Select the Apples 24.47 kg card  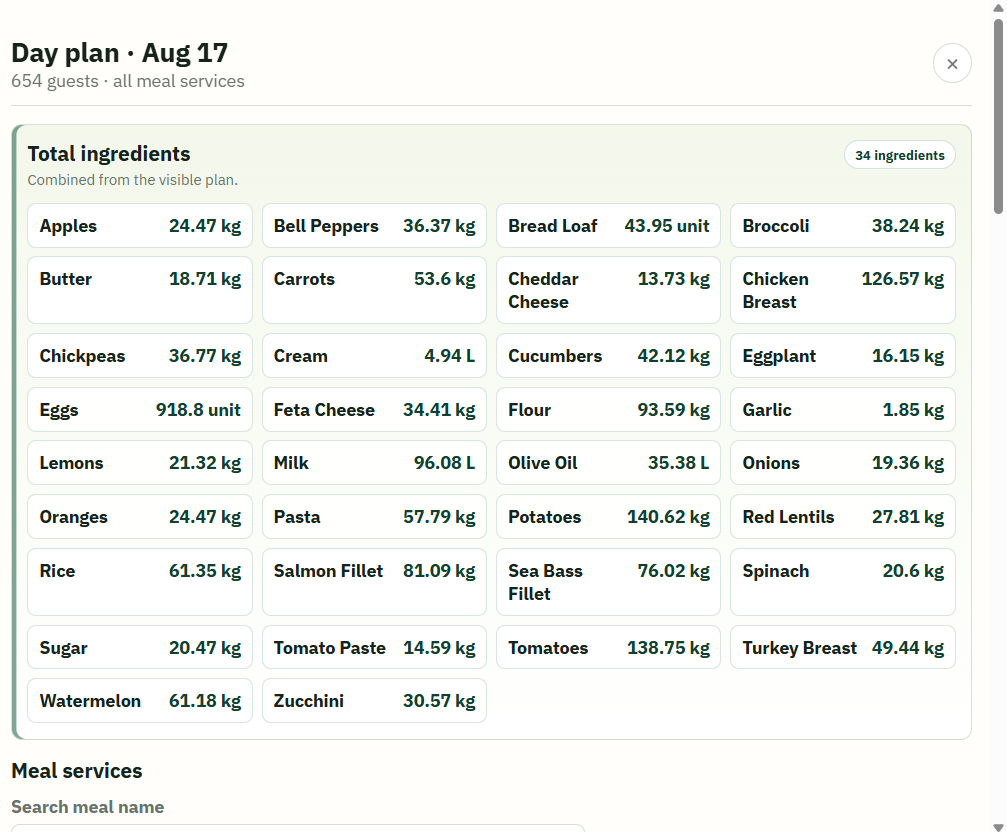(x=140, y=226)
